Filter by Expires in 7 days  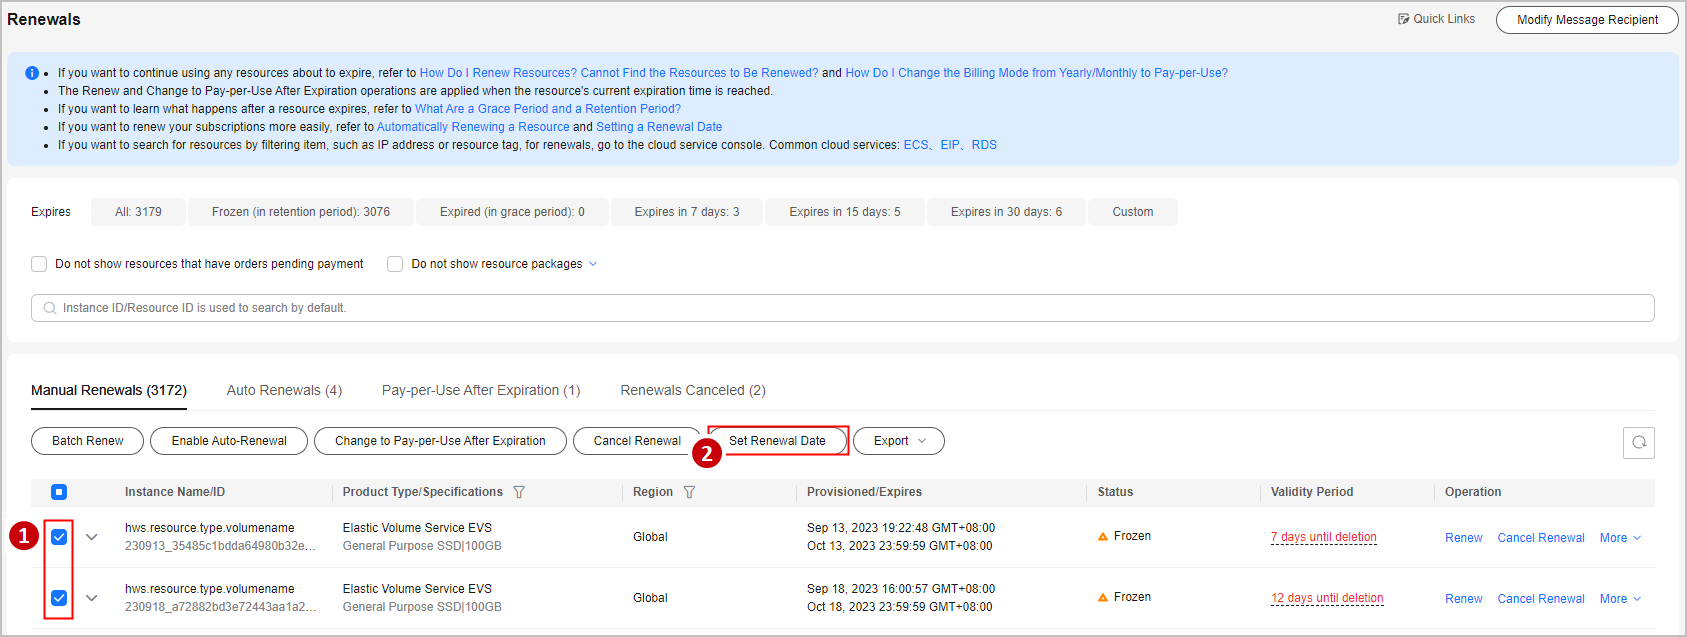[687, 212]
